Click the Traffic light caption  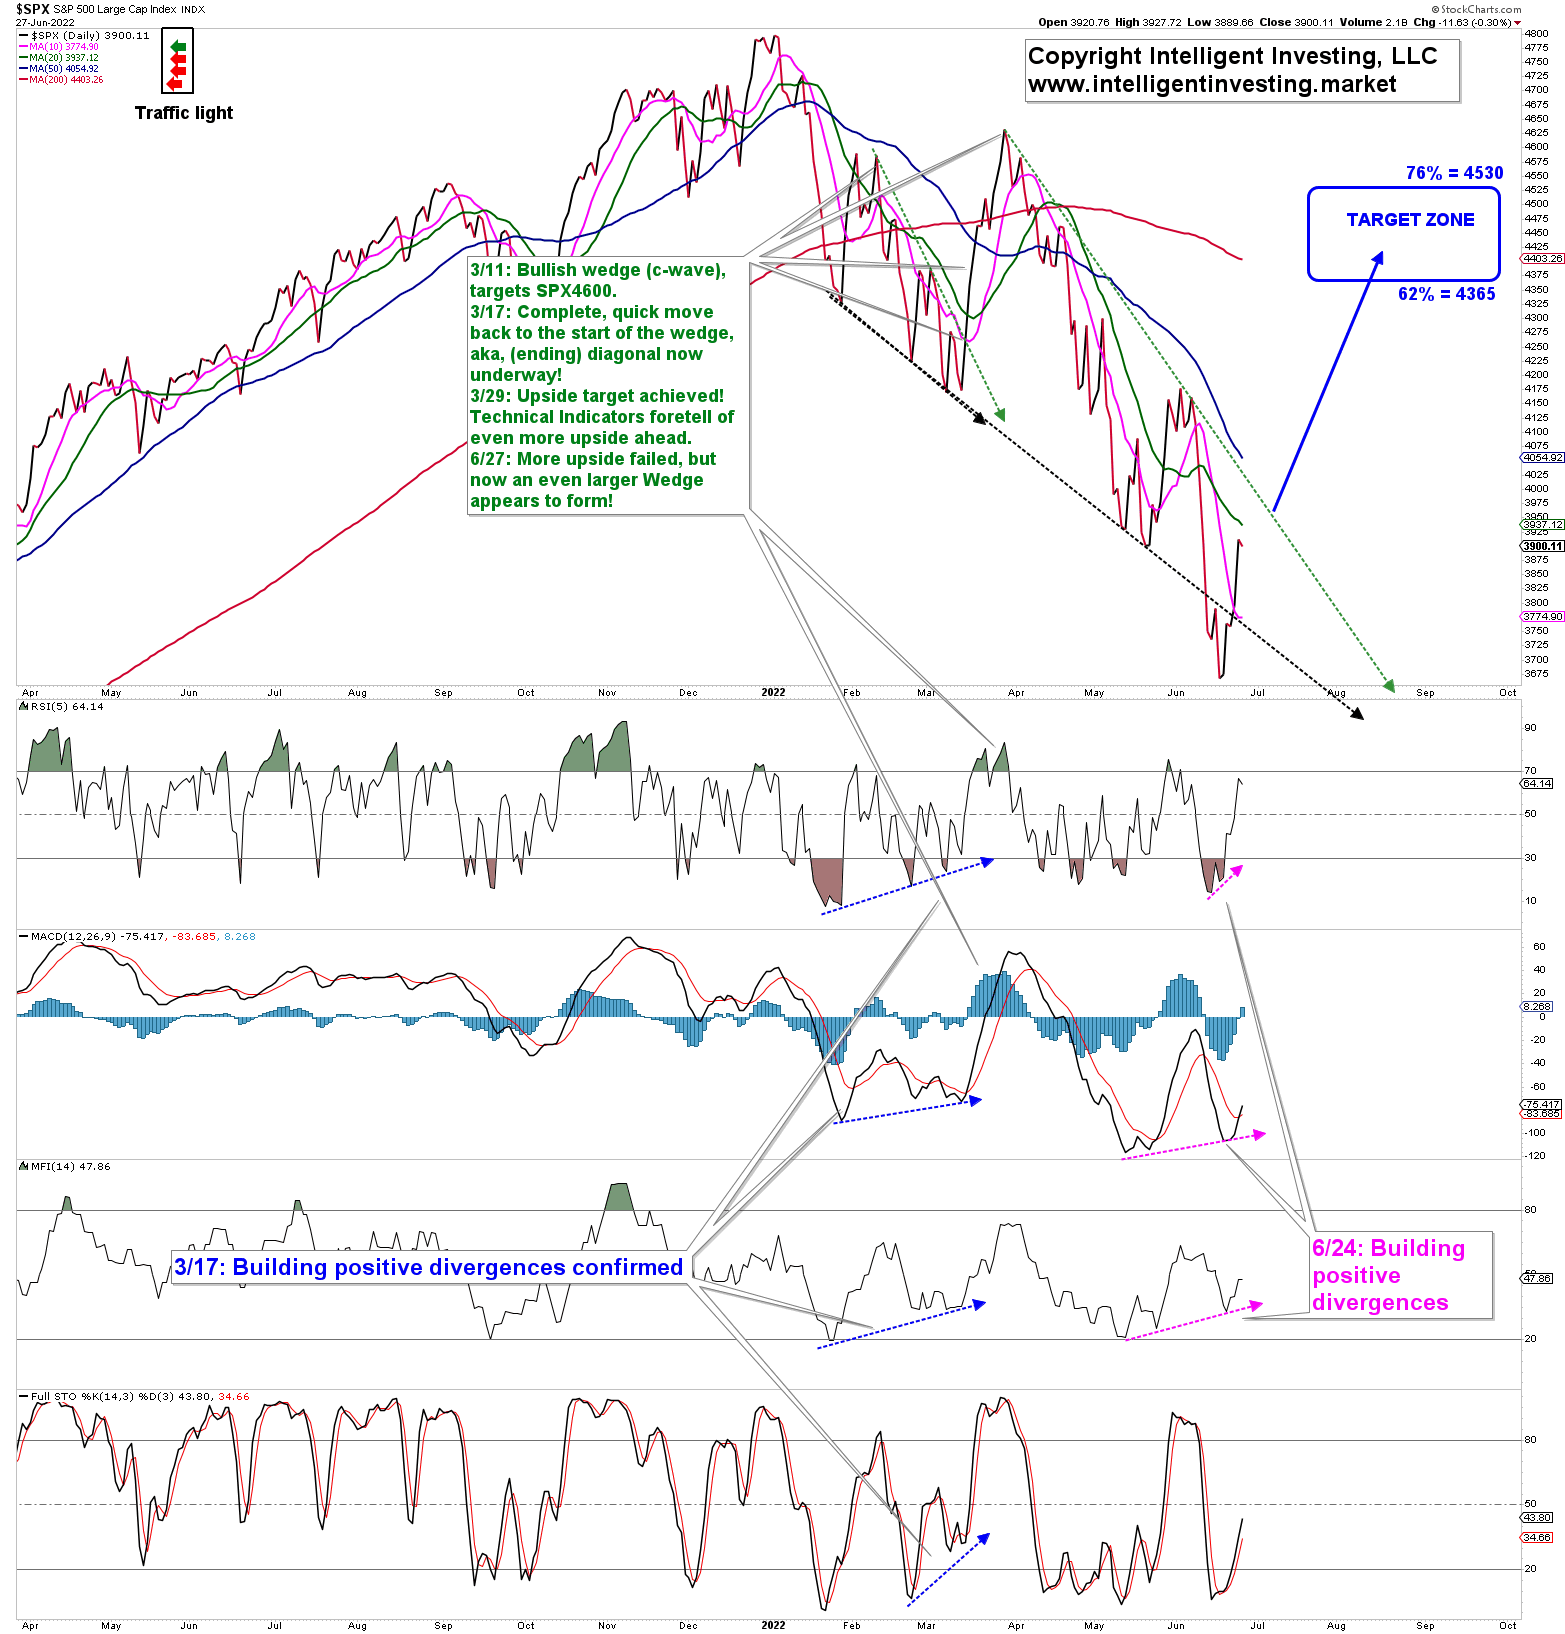coord(184,113)
